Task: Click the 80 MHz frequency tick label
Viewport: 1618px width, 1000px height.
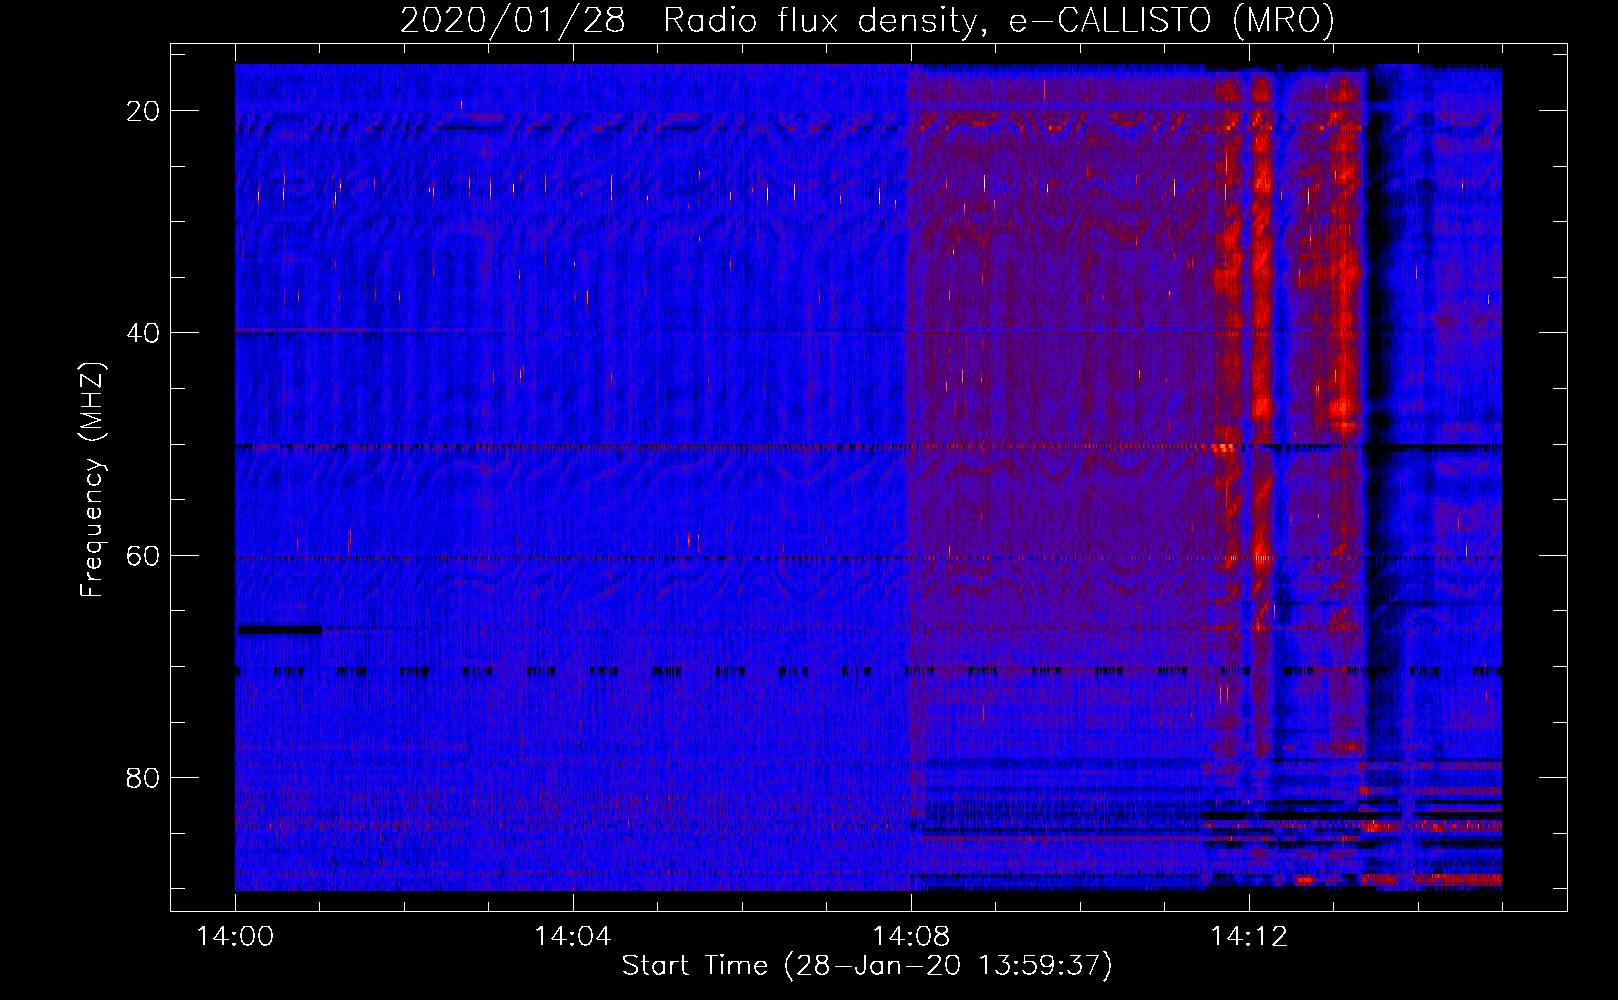Action: pyautogui.click(x=143, y=777)
